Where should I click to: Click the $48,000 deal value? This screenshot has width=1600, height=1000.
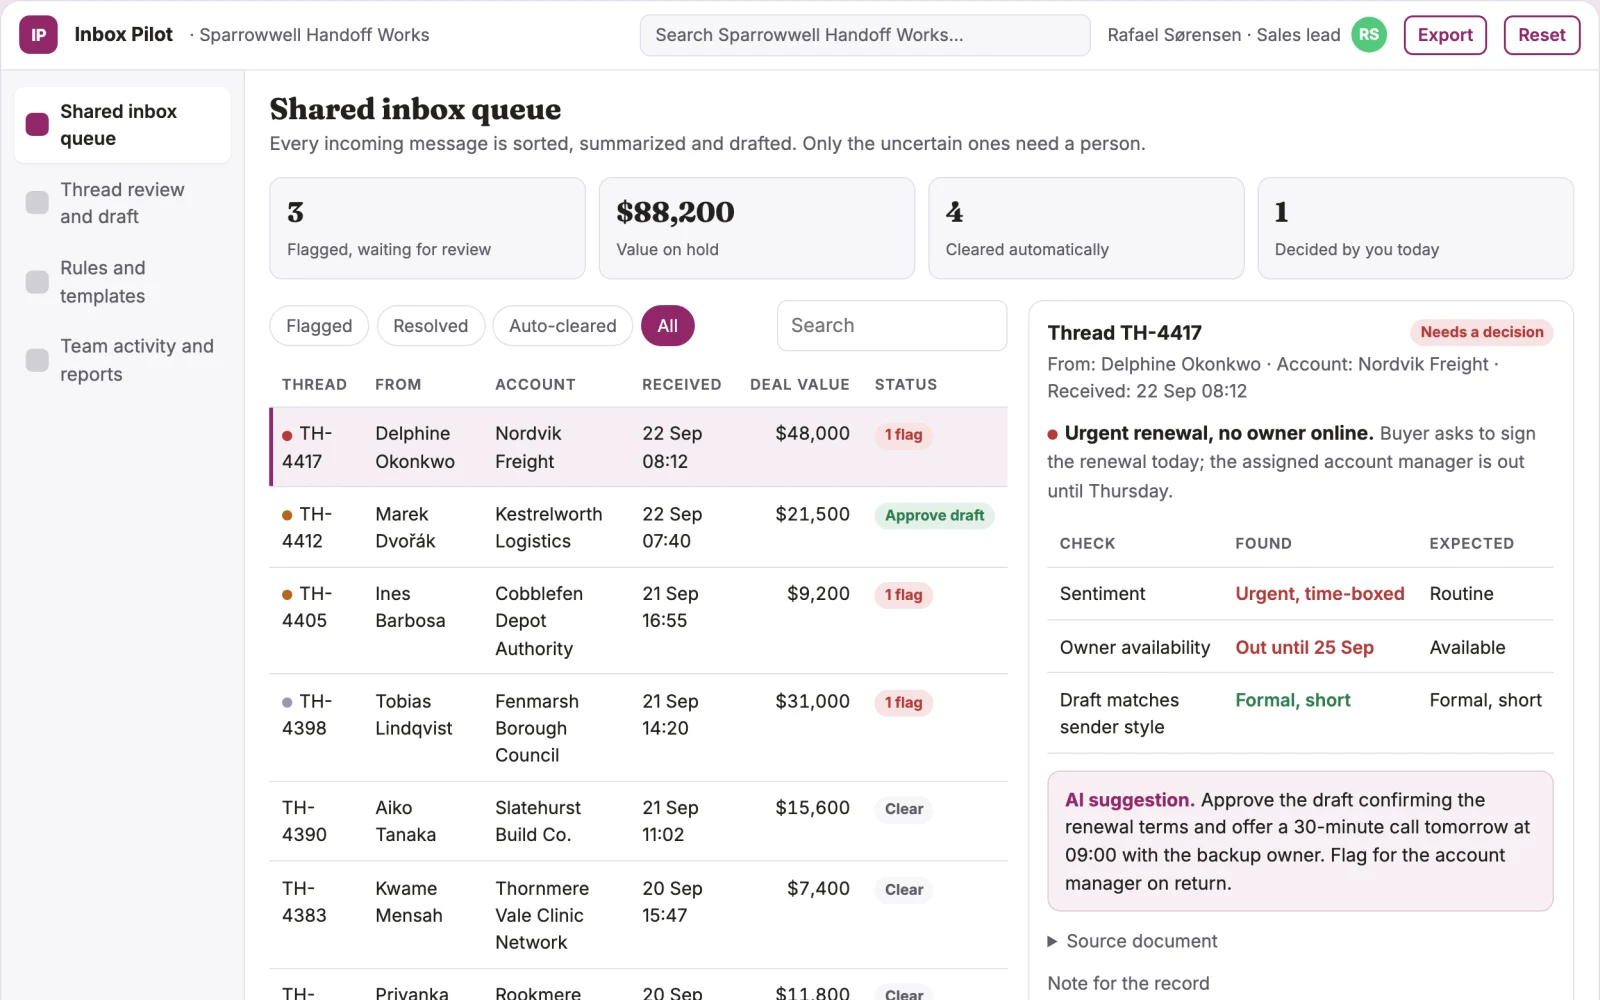812,434
